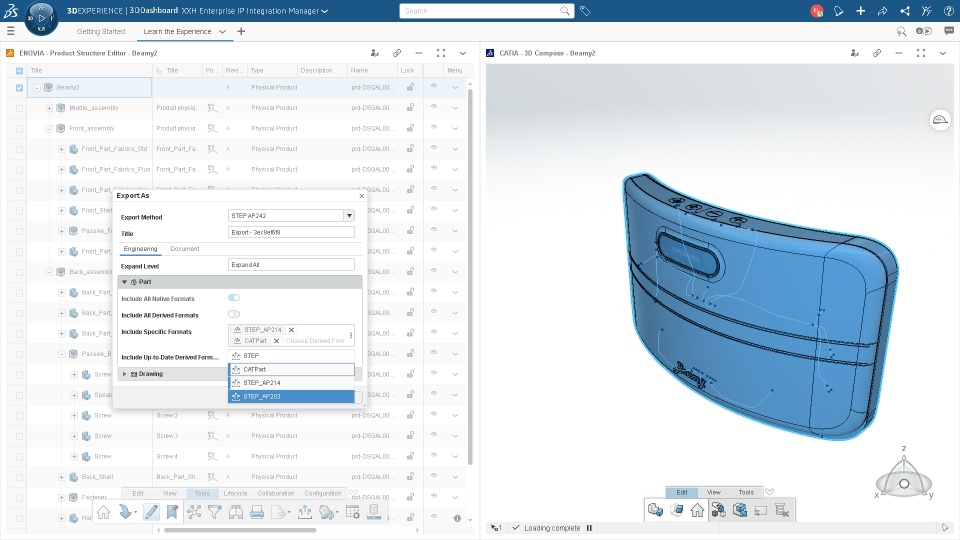Screen dimensions: 960x540
Task: Click the vertical scrollbar of the structure table
Action: click(470, 276)
